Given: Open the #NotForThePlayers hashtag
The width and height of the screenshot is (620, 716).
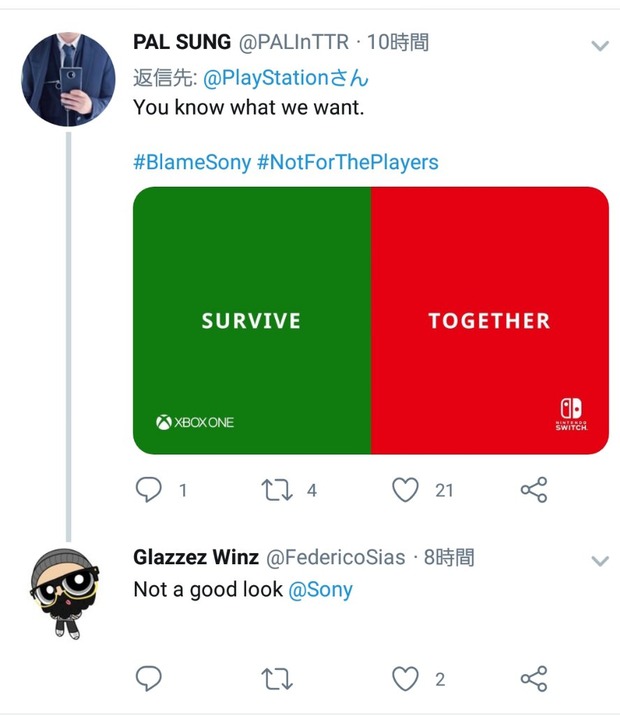Looking at the screenshot, I should [x=347, y=162].
